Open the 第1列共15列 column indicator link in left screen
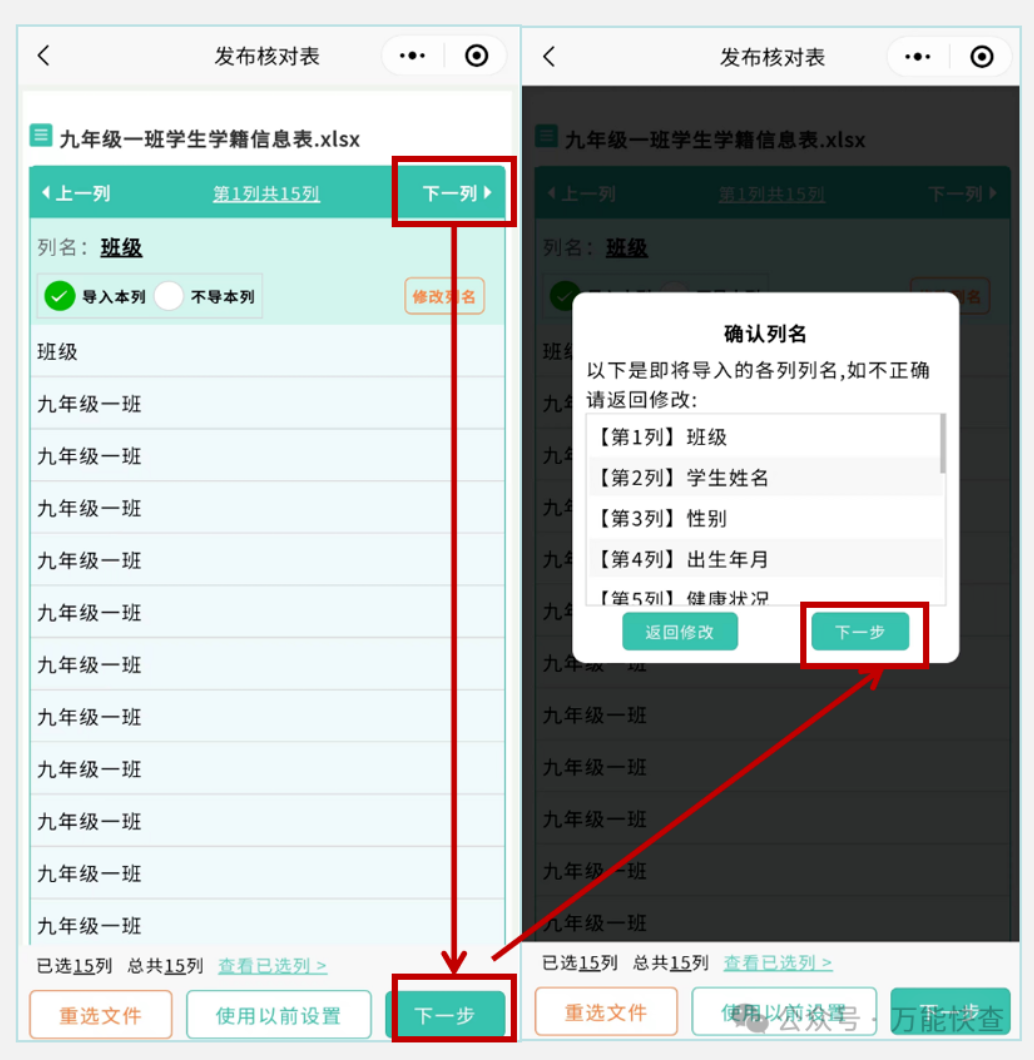The height and width of the screenshot is (1060, 1034). pyautogui.click(x=266, y=194)
